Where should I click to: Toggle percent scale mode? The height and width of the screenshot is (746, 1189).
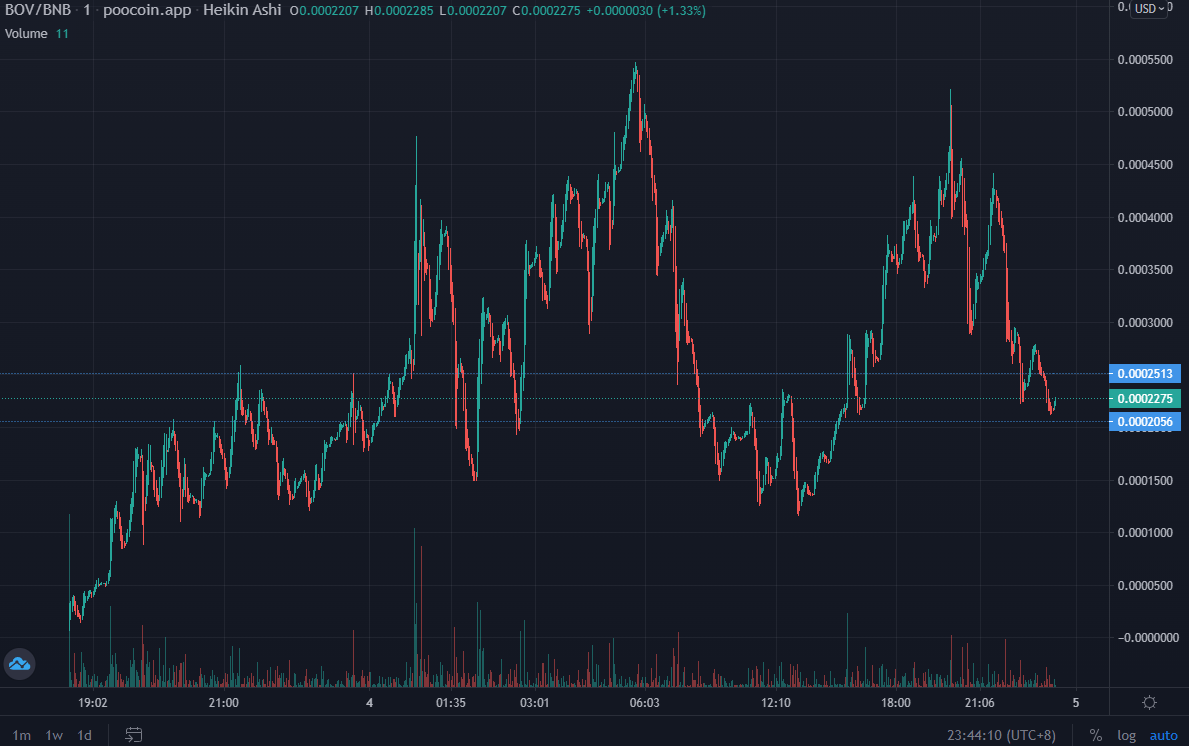[1095, 735]
